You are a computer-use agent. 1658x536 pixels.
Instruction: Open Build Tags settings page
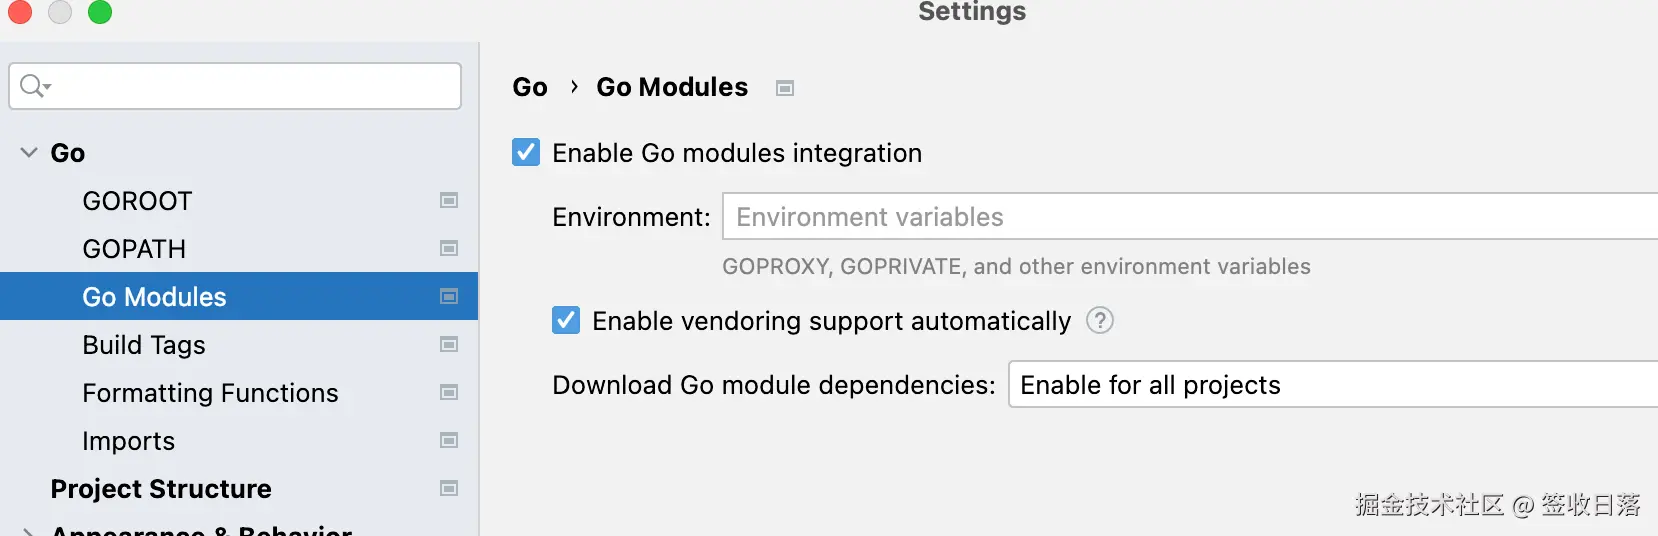144,345
